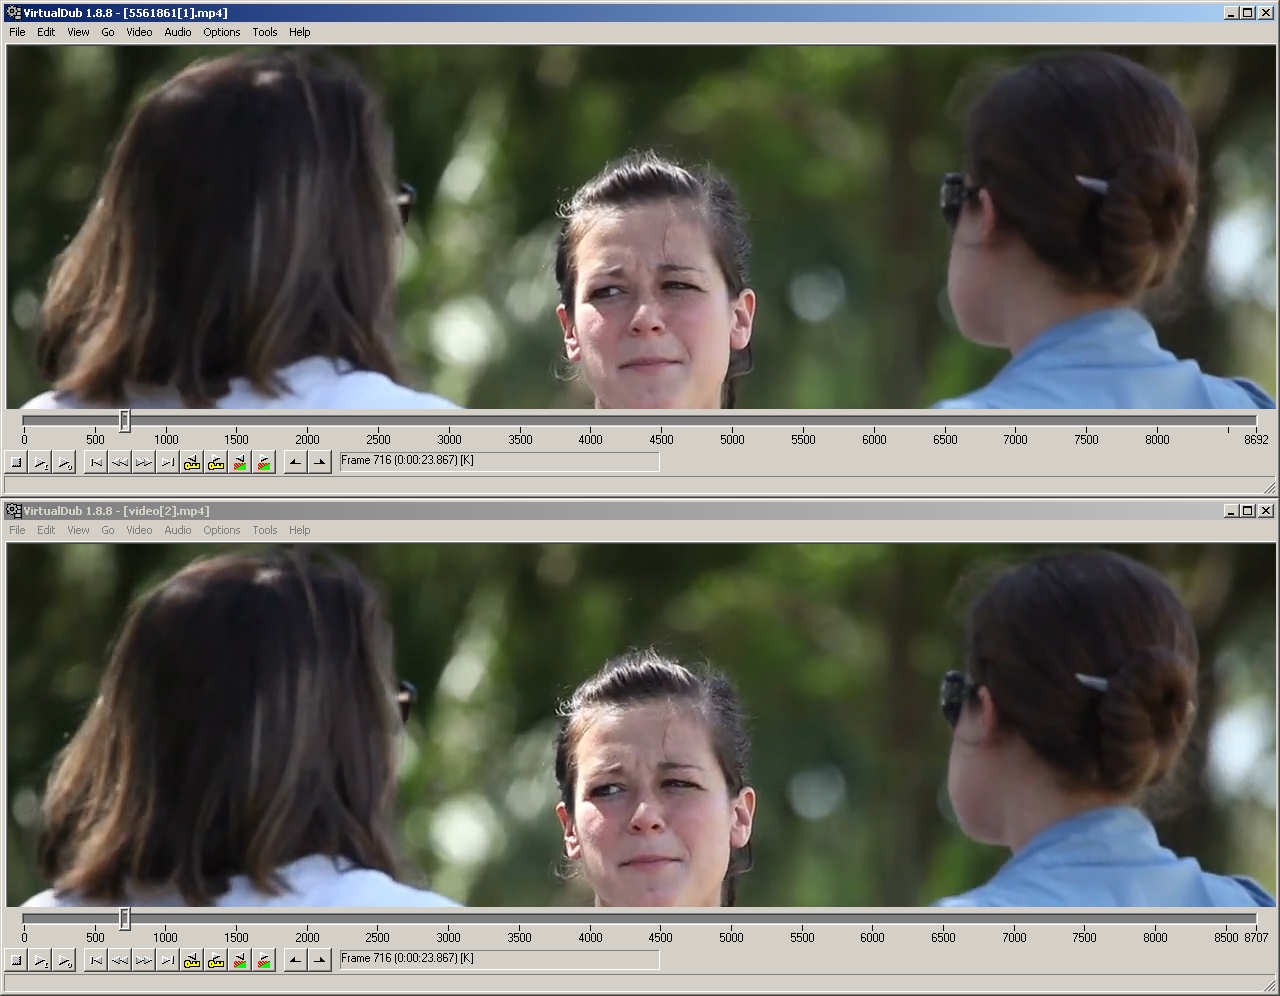Open File menu in 5561861[1].mp4 window
1280x996 pixels.
click(x=17, y=32)
